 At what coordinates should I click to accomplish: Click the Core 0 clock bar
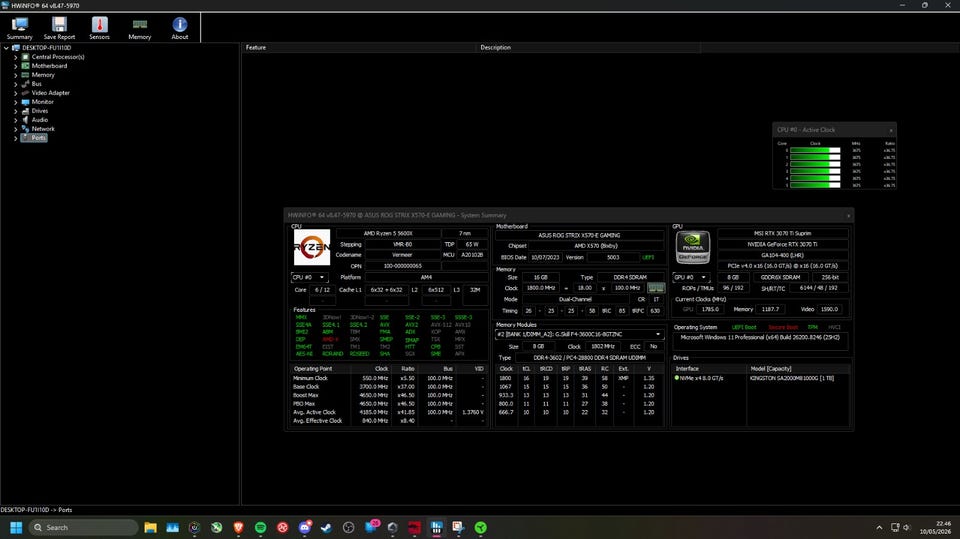[x=816, y=150]
